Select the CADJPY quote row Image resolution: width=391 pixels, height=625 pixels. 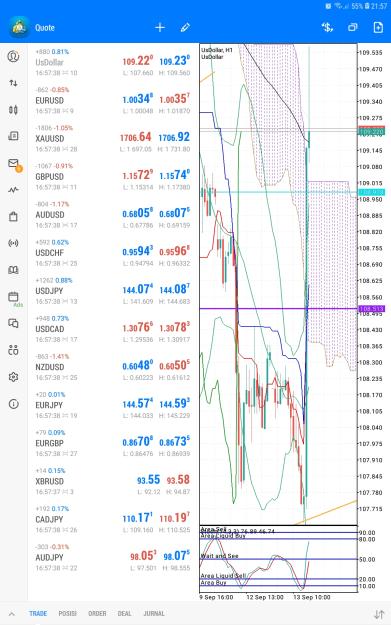[x=113, y=519]
